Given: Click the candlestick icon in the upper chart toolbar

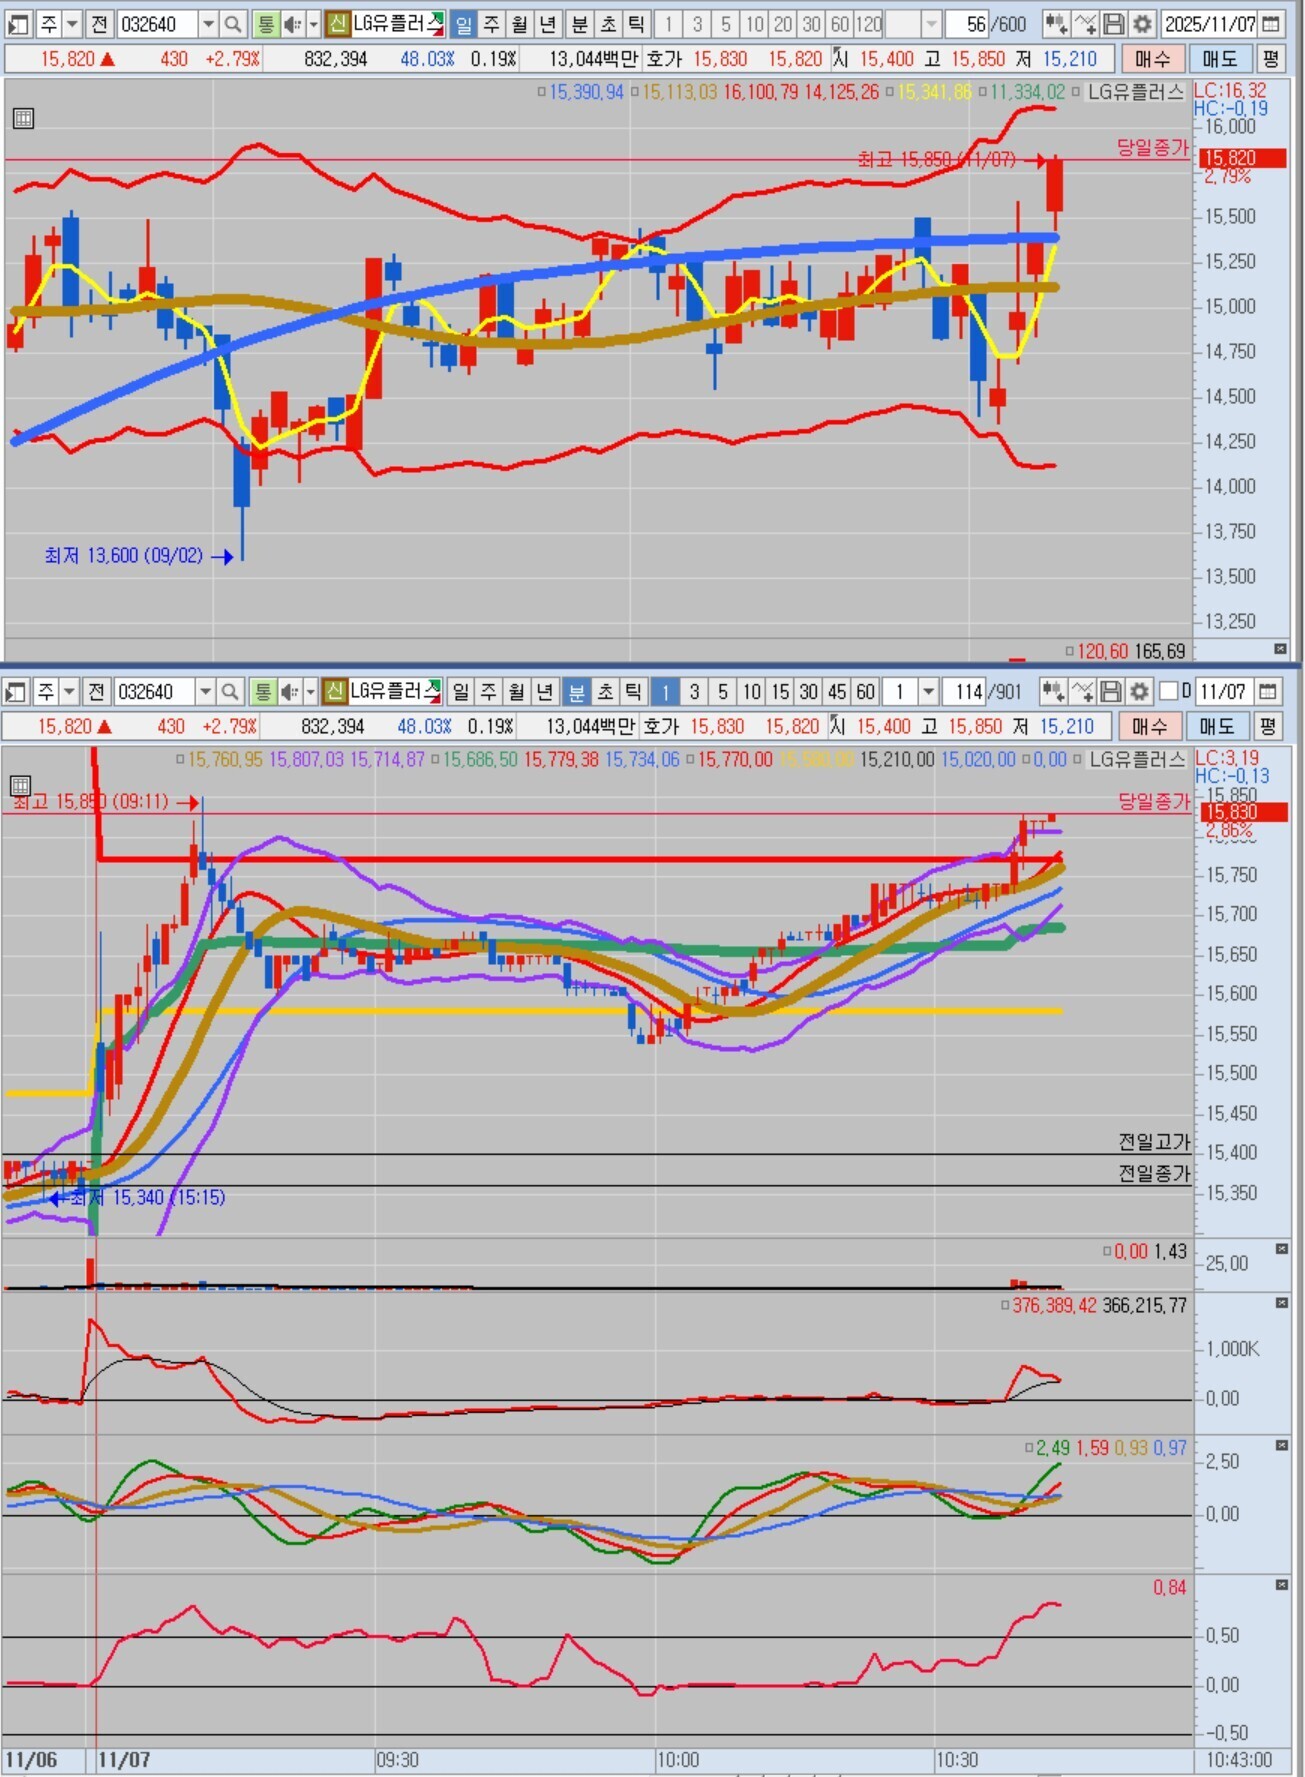Looking at the screenshot, I should click(1055, 24).
